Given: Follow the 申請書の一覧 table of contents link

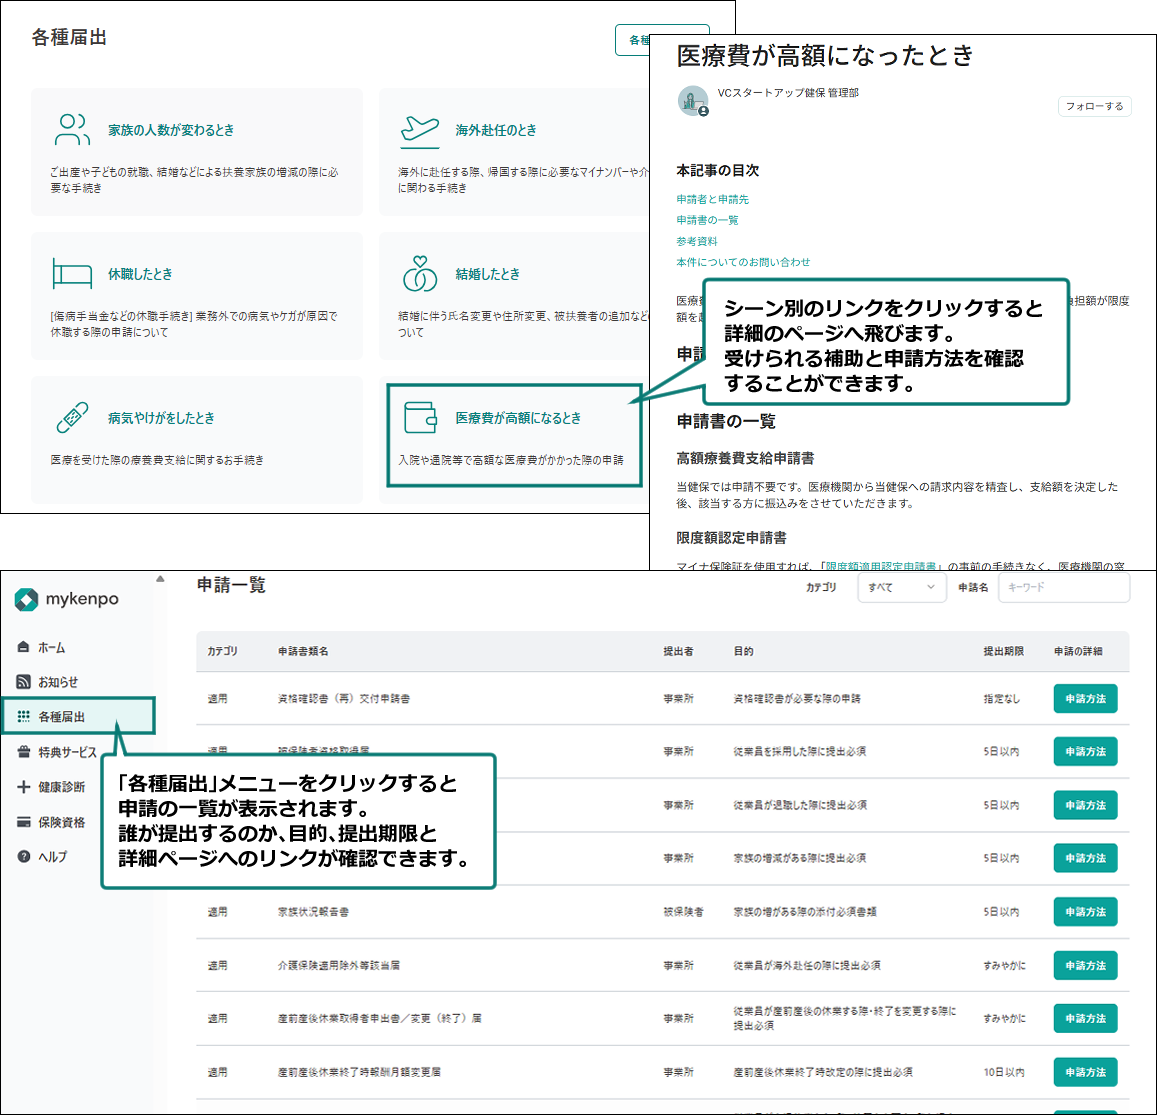Looking at the screenshot, I should point(707,220).
